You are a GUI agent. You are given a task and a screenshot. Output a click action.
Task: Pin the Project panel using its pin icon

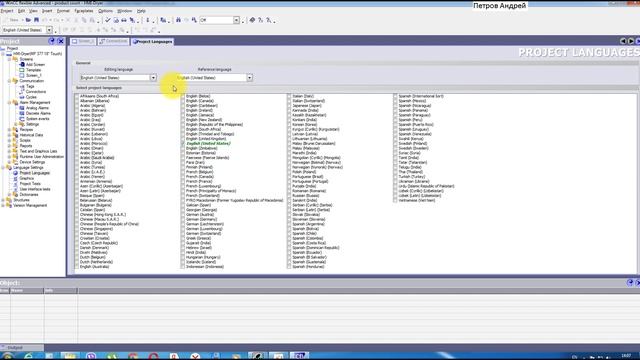point(51,41)
